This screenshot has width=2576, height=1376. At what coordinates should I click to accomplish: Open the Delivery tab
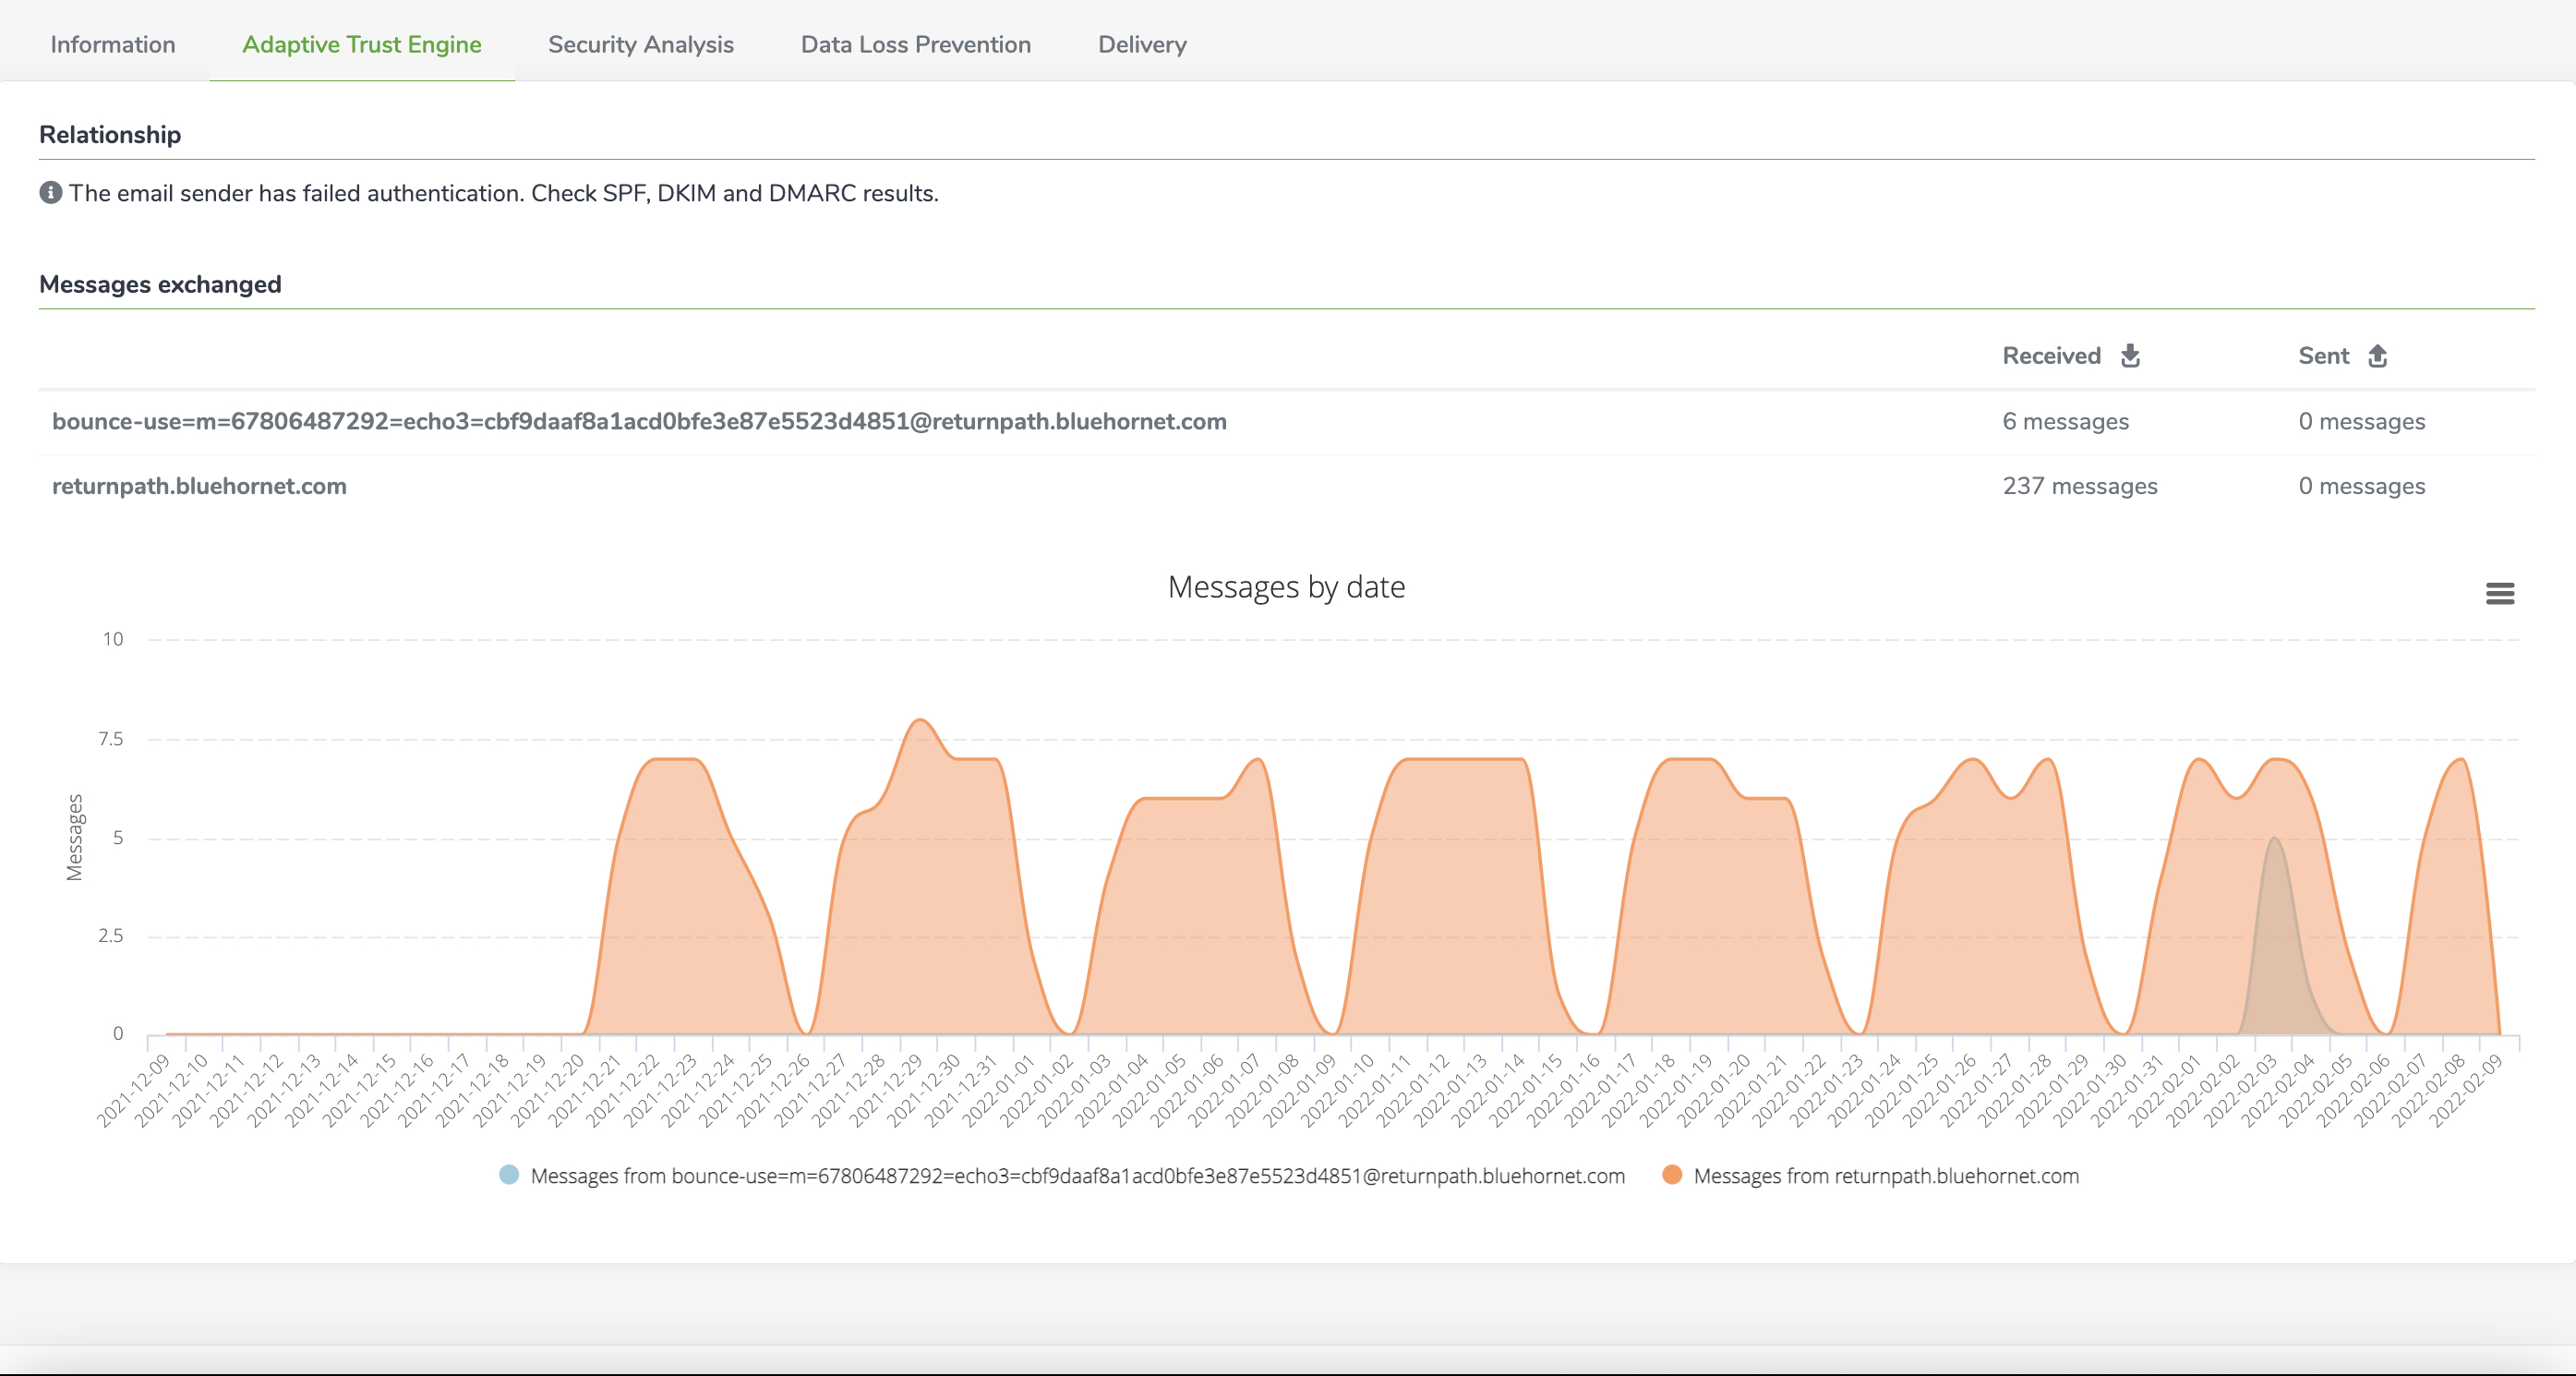pyautogui.click(x=1141, y=44)
